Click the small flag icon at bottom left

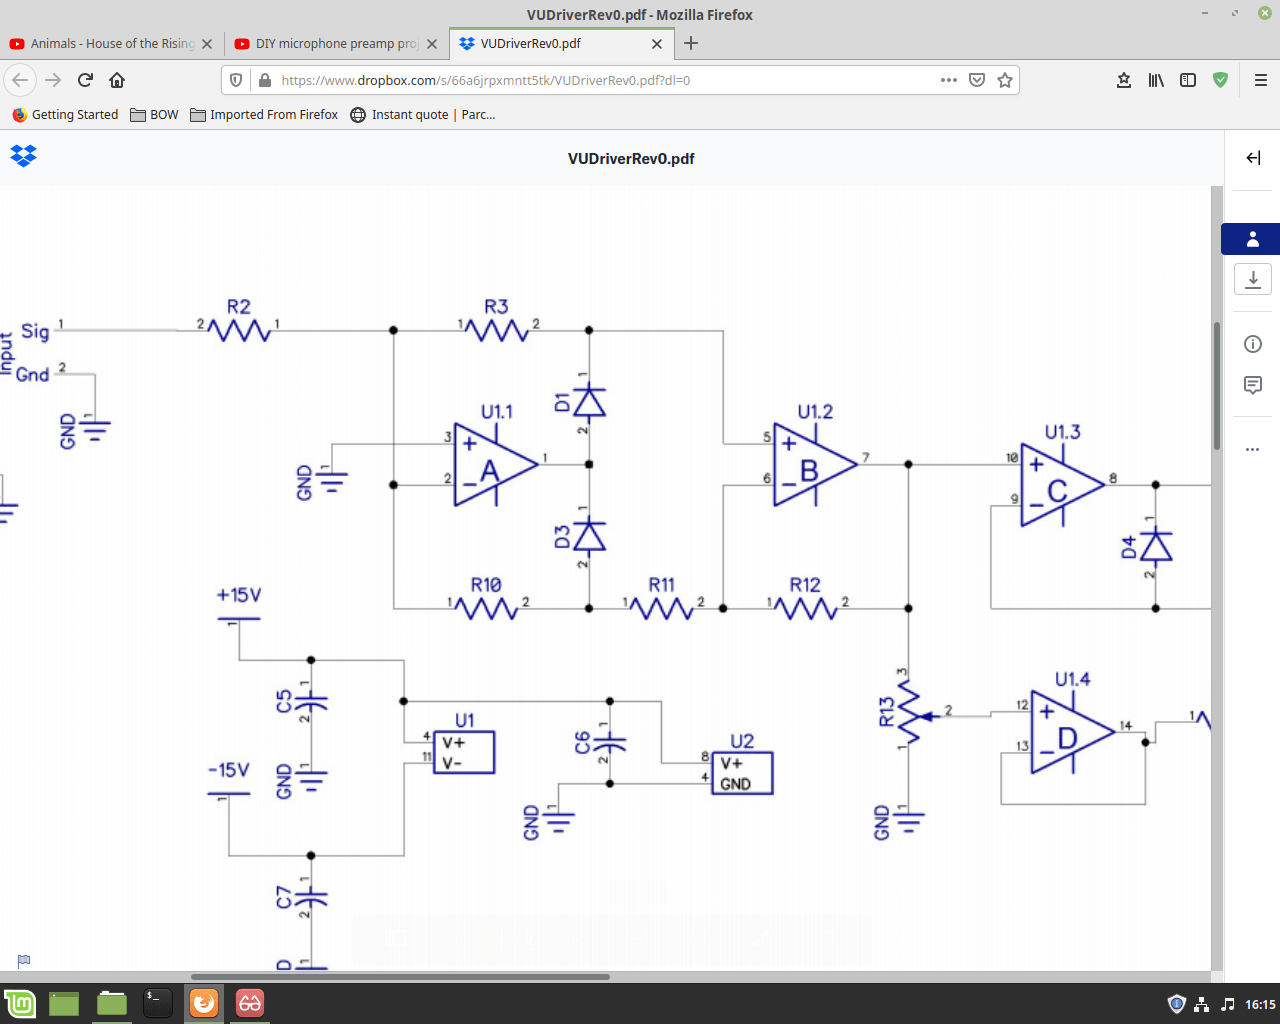pos(24,961)
